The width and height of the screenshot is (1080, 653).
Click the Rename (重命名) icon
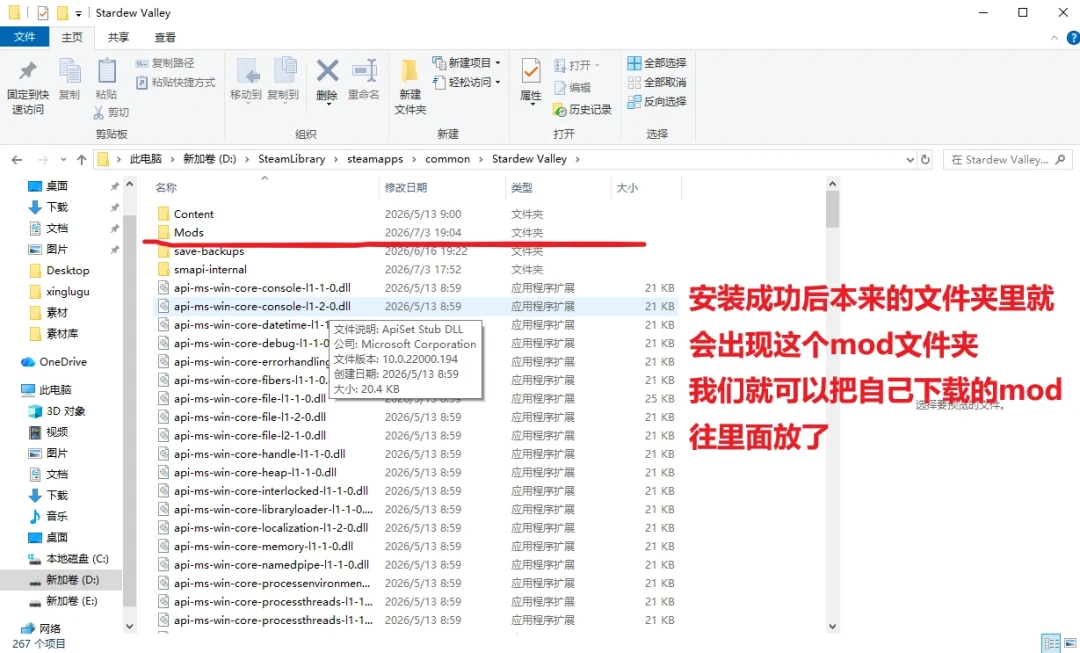pos(364,71)
